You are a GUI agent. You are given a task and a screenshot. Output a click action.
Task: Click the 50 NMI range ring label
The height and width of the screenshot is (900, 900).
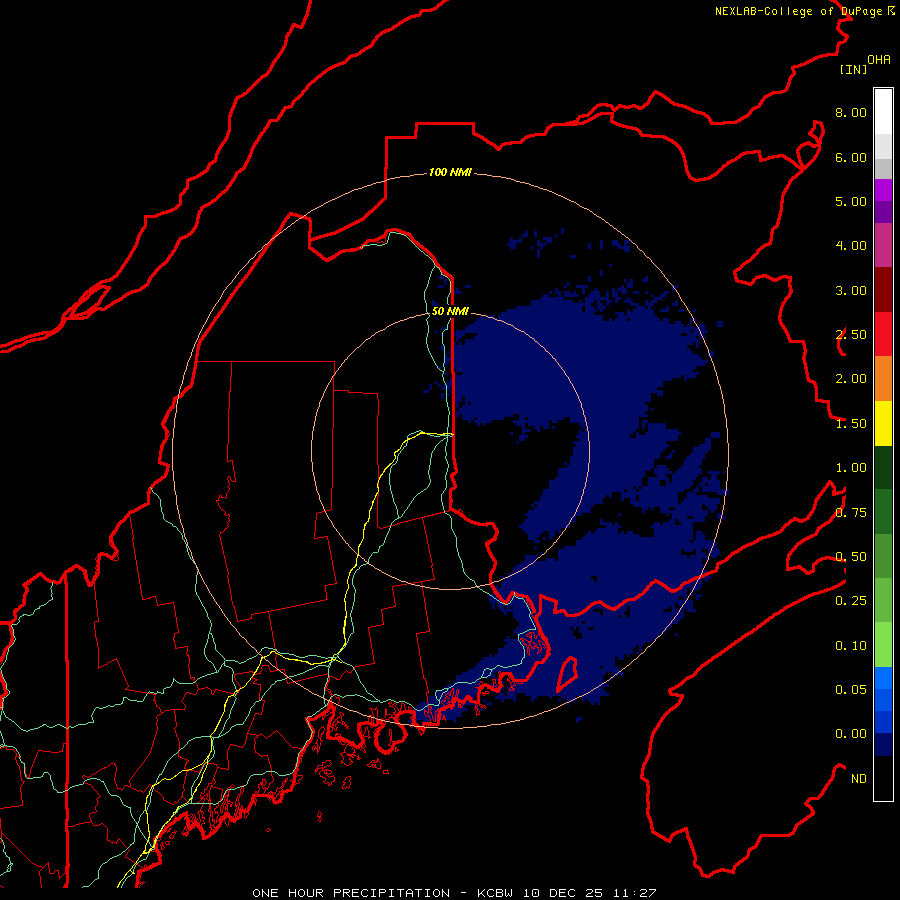(450, 311)
